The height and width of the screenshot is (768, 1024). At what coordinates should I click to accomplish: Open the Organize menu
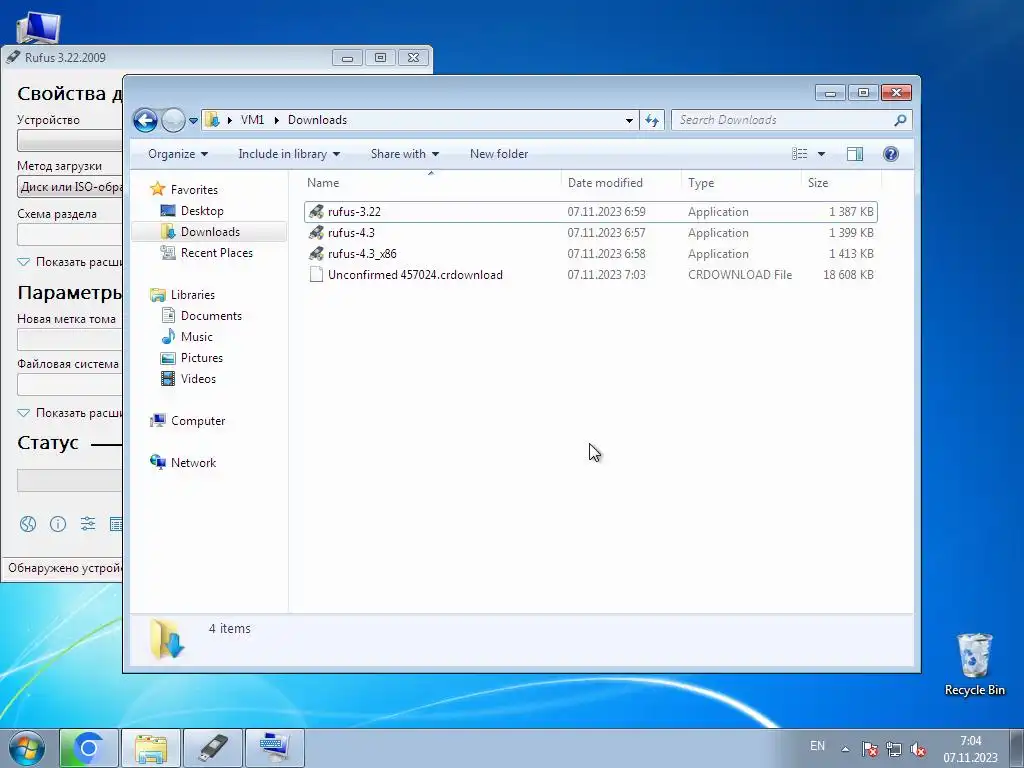pyautogui.click(x=178, y=154)
